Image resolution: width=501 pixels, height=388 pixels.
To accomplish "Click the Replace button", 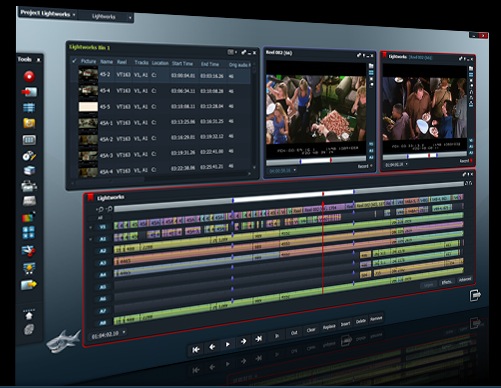I will [x=329, y=327].
